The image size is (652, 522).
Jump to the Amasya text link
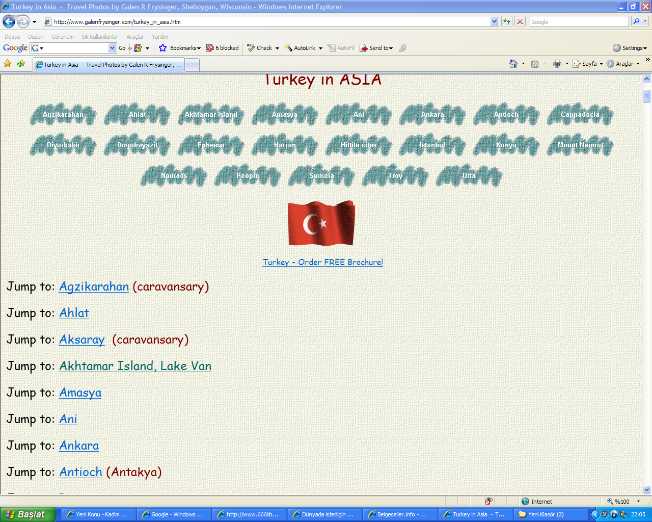(x=80, y=393)
